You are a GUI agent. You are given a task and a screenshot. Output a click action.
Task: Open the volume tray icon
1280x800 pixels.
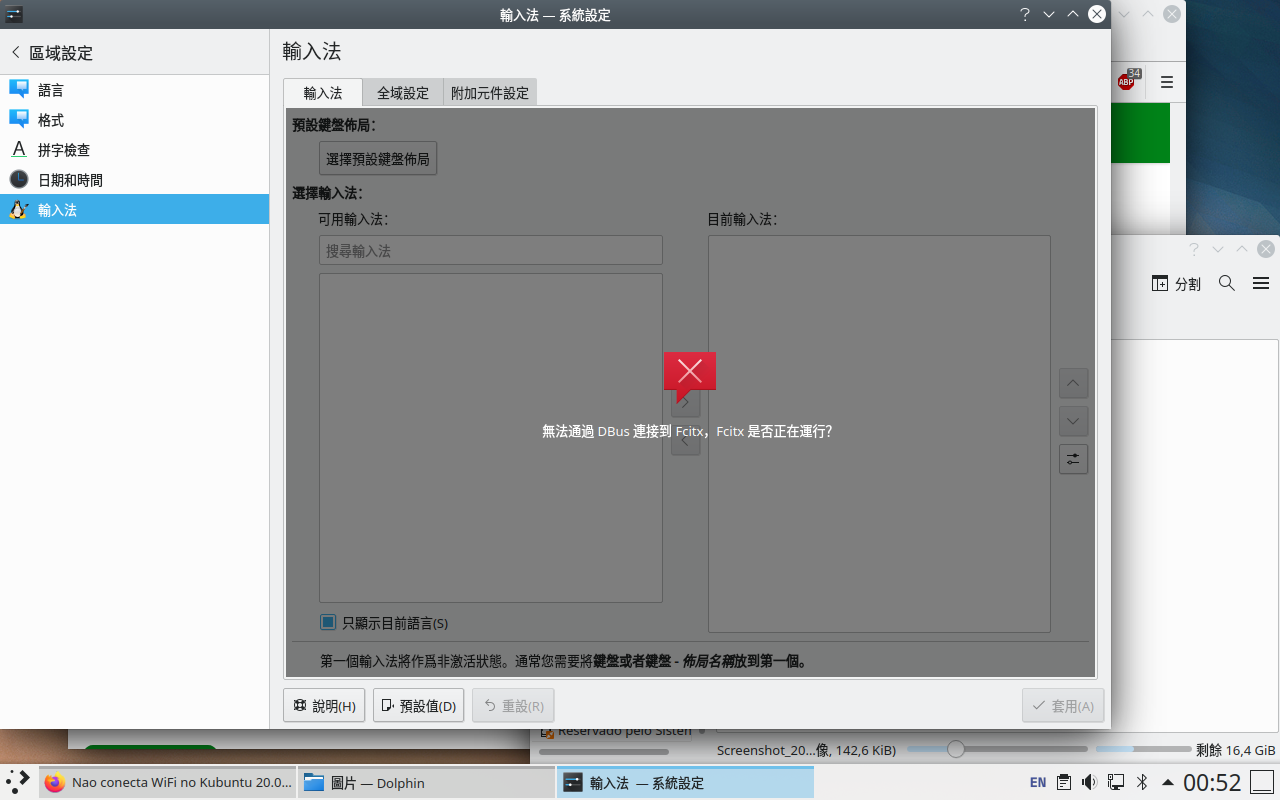[1089, 782]
